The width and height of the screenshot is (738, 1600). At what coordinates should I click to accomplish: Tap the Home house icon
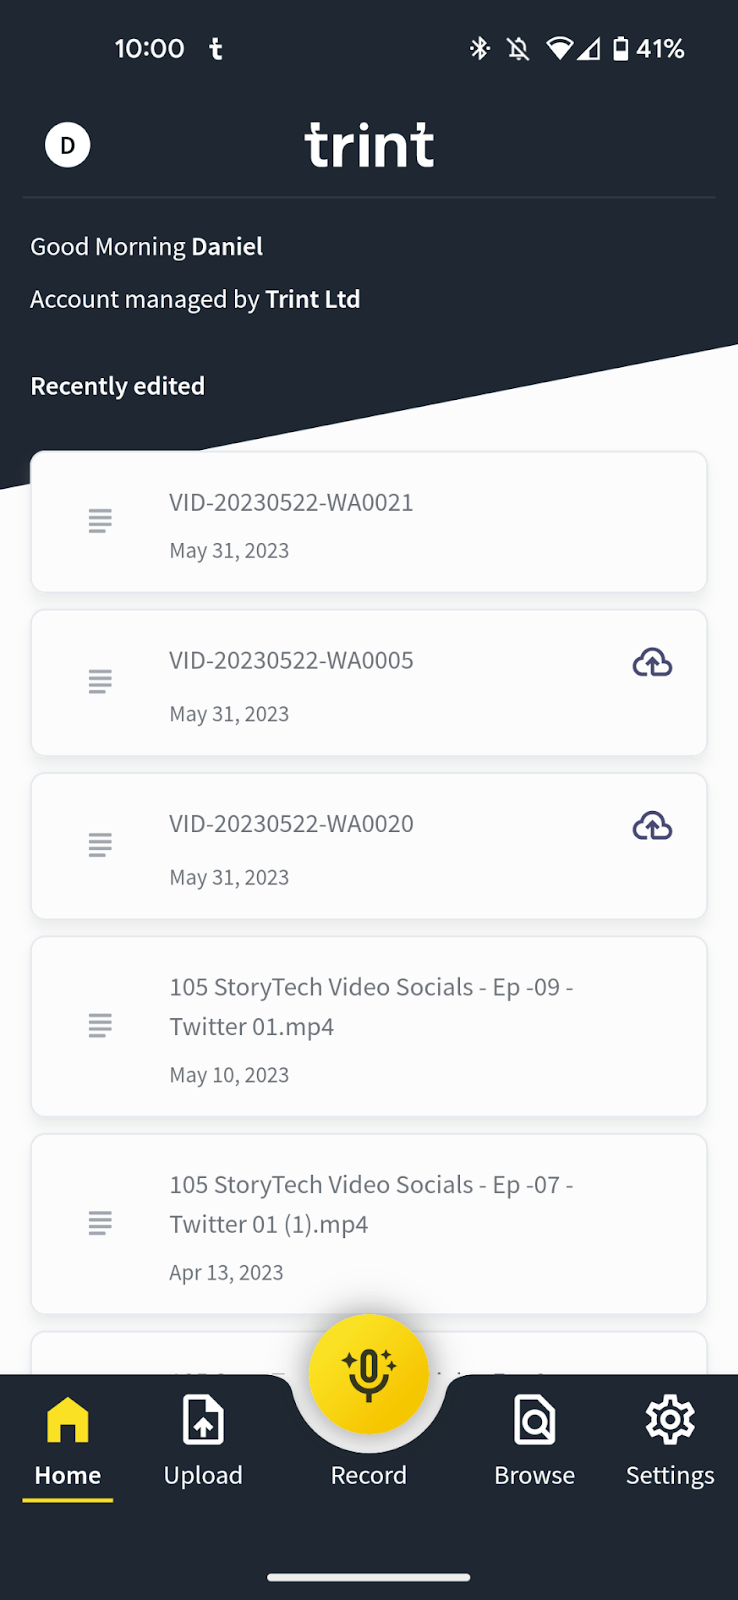68,1420
